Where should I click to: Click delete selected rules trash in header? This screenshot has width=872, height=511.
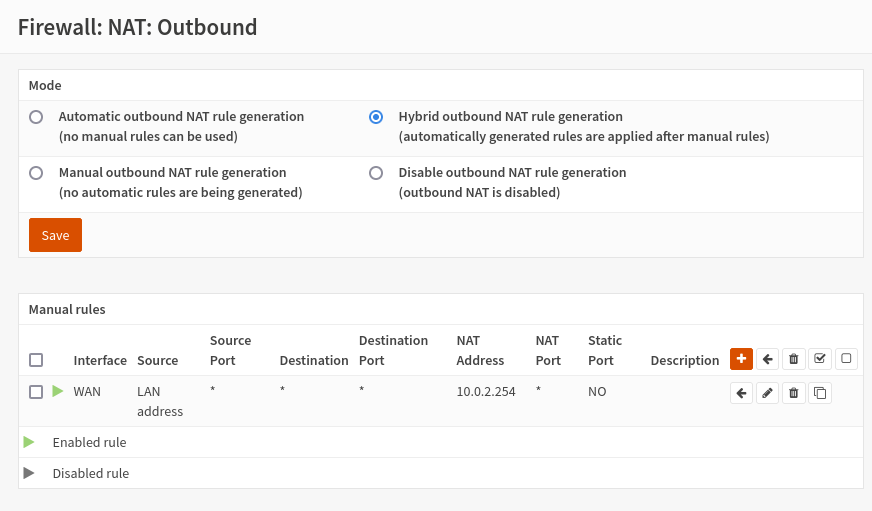793,359
